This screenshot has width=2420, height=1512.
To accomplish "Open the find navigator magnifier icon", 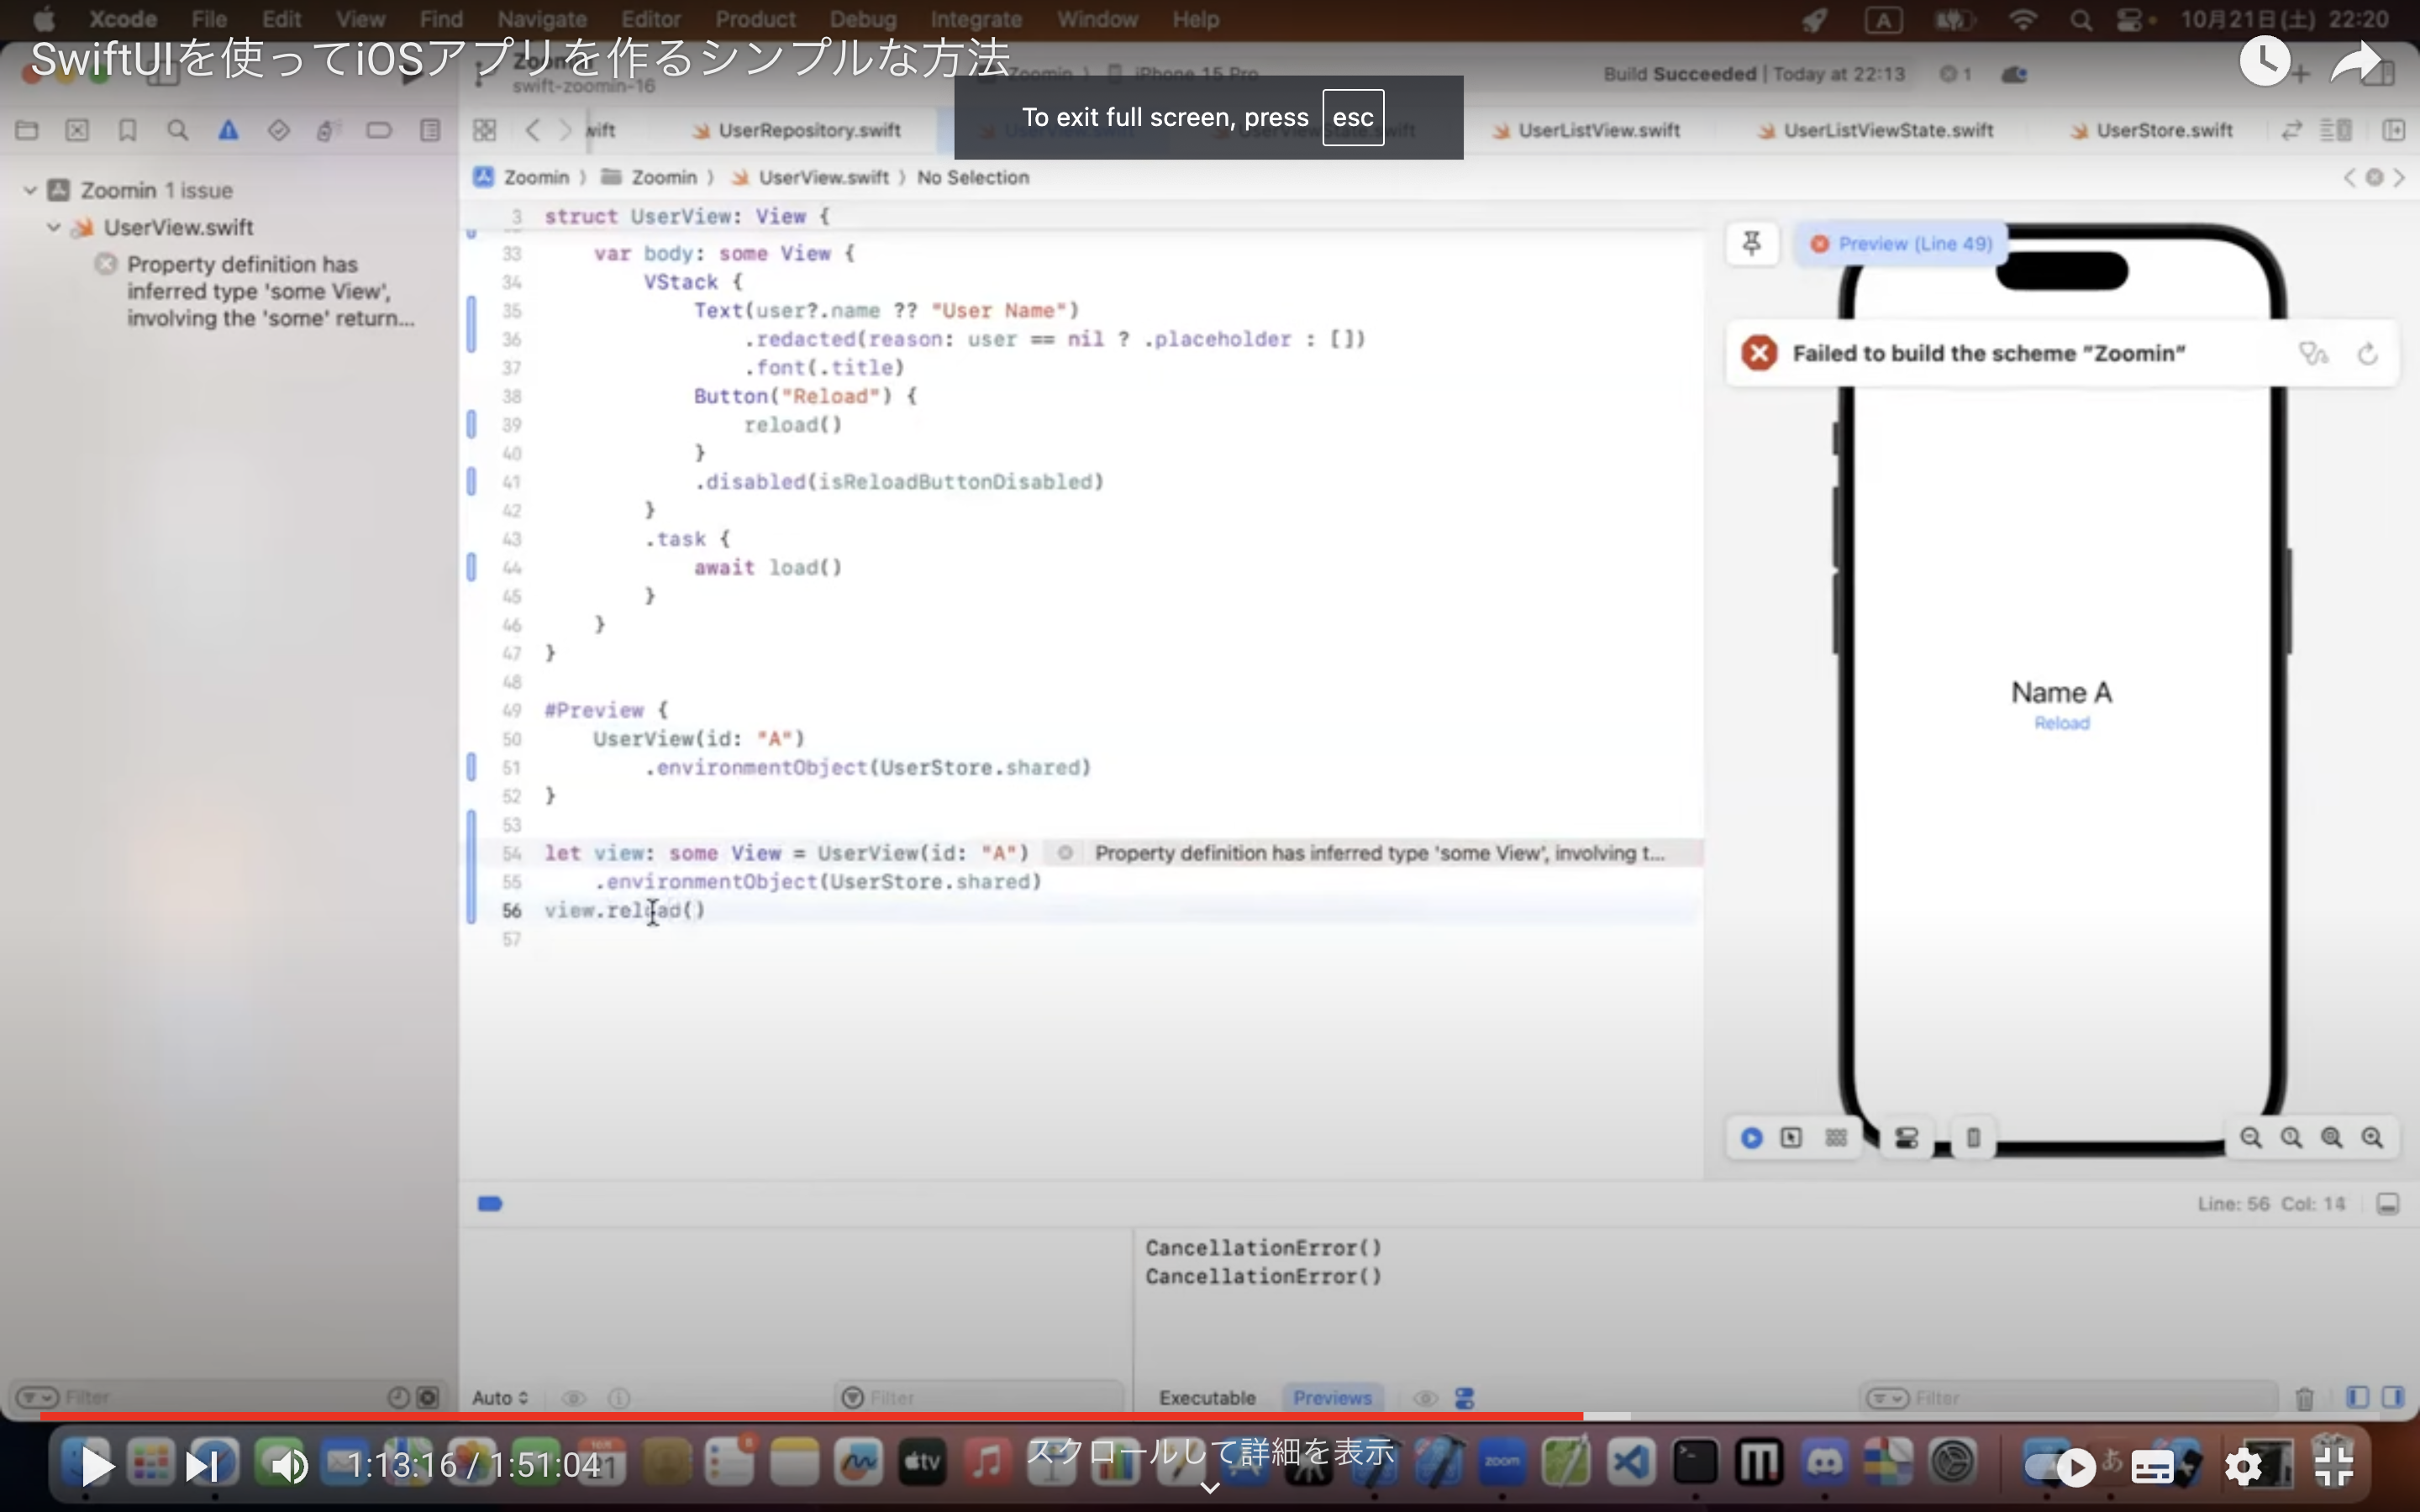I will click(x=178, y=131).
